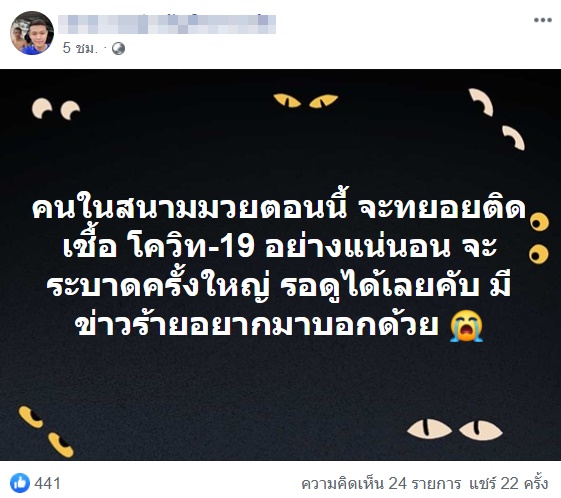The image size is (561, 498).
Task: Click the poster's profile picture
Action: pos(32,33)
